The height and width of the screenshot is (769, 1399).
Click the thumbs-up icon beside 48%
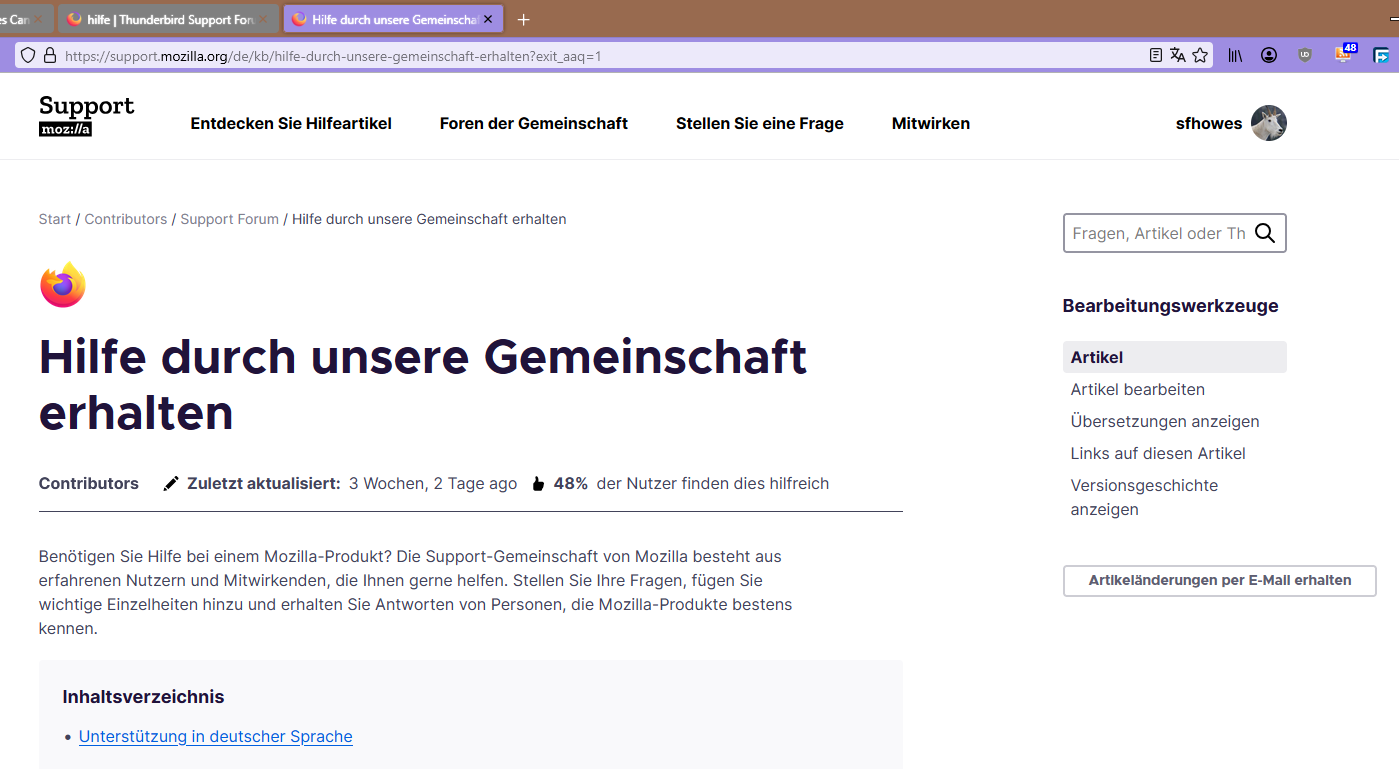(x=538, y=484)
